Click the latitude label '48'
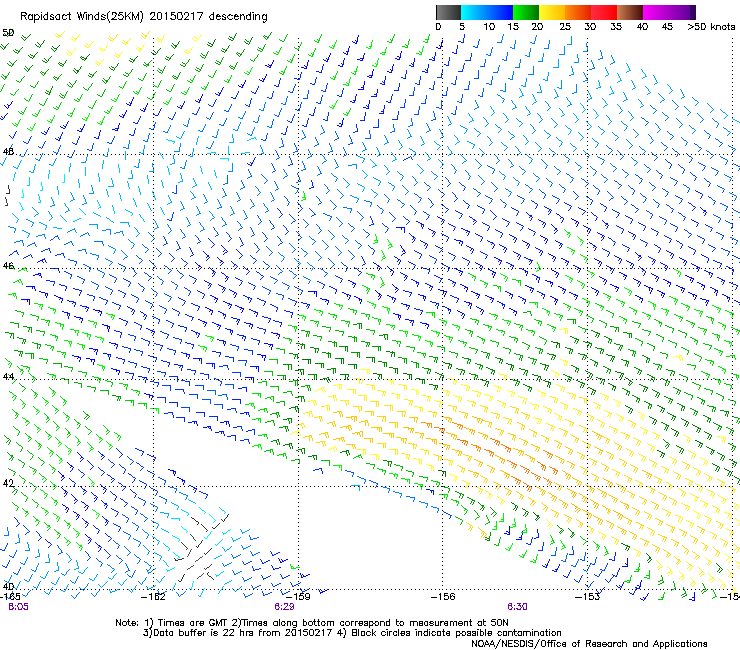The width and height of the screenshot is (740, 650). coord(8,152)
